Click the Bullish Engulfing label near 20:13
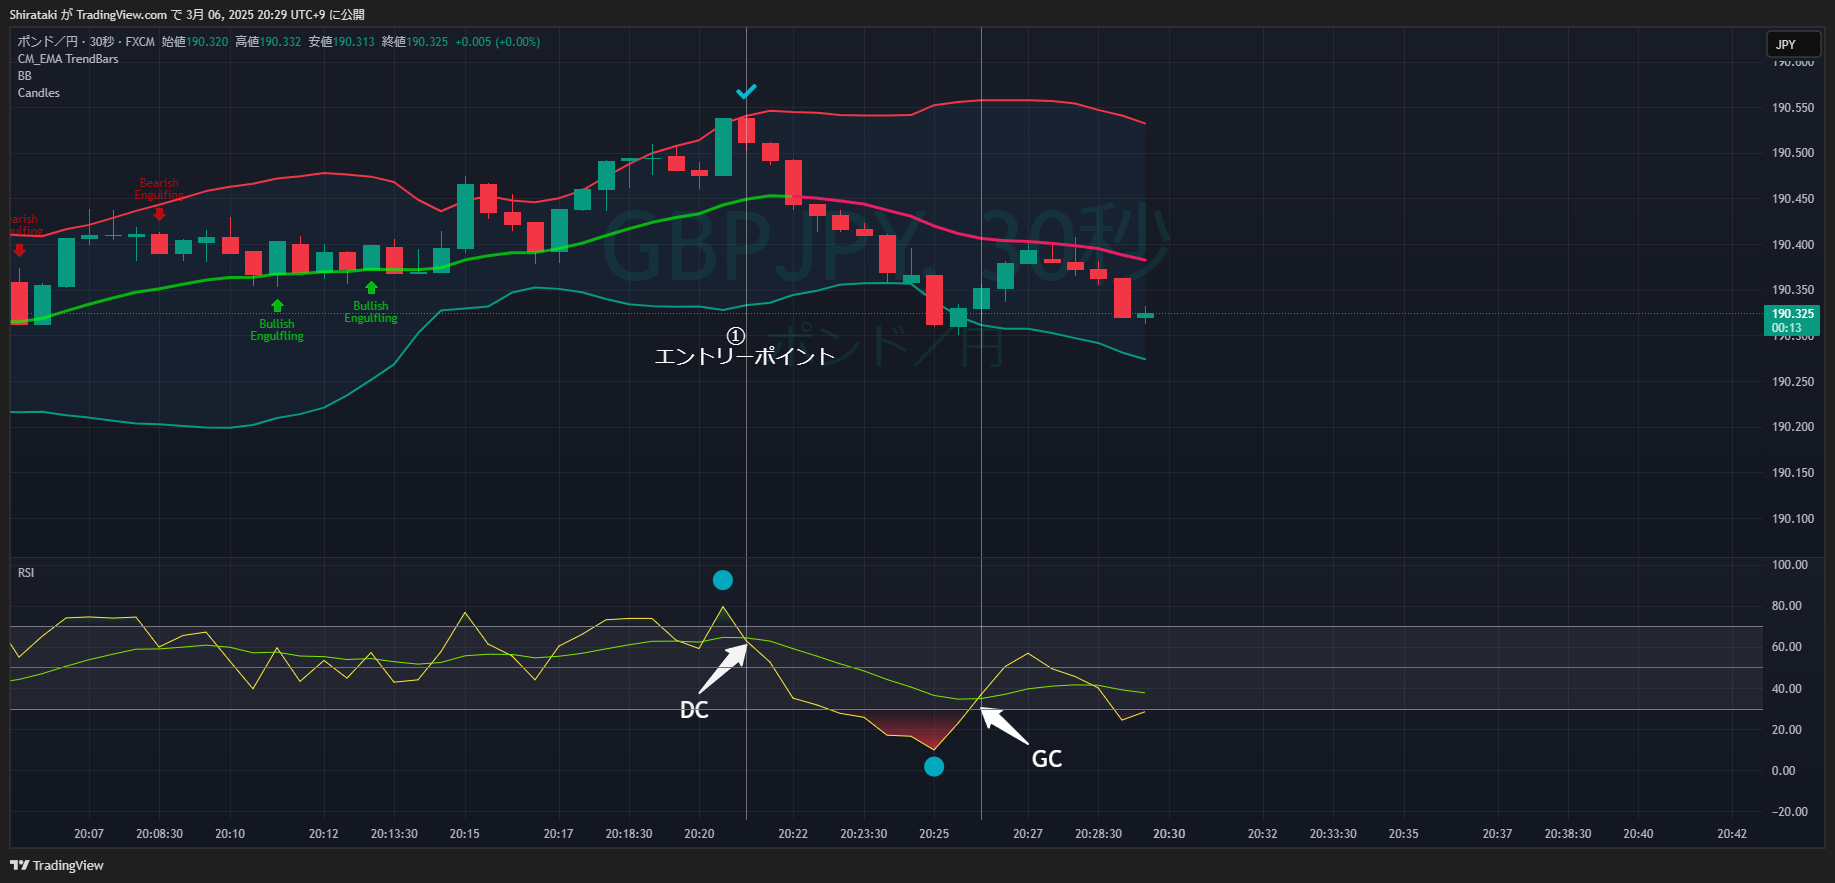Viewport: 1835px width, 883px height. pyautogui.click(x=371, y=312)
